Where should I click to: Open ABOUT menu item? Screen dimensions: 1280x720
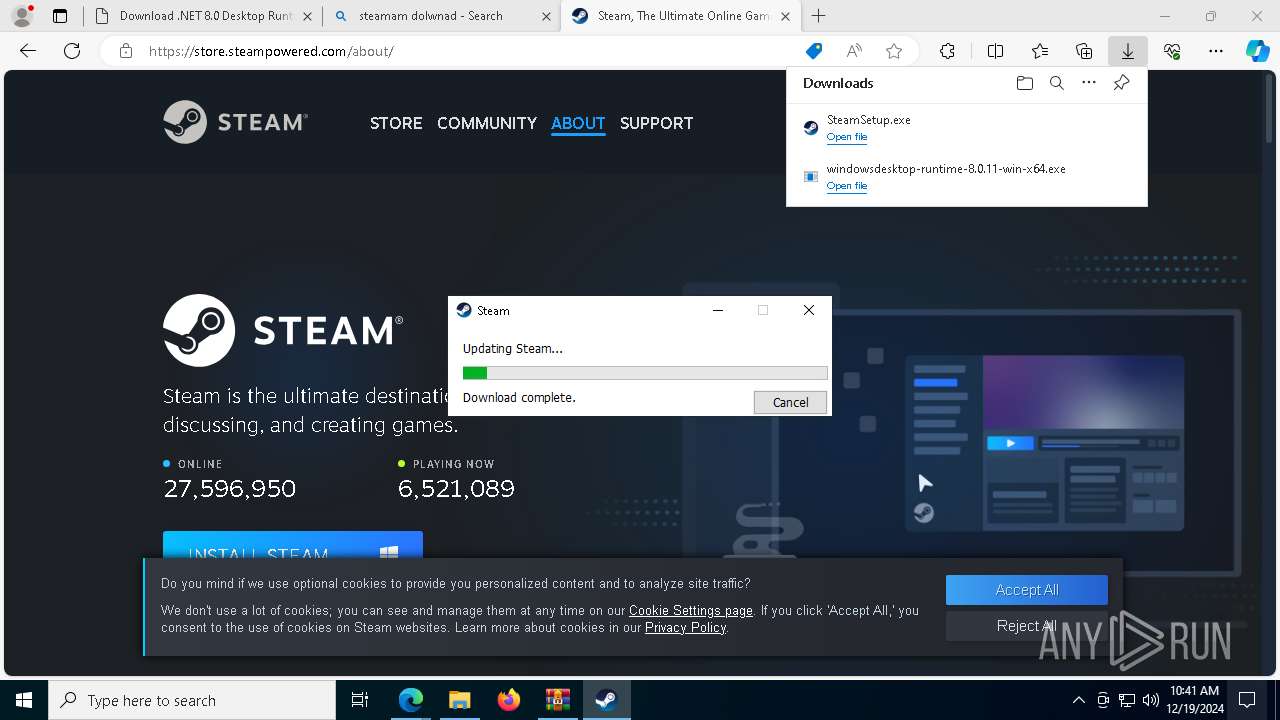pos(578,123)
